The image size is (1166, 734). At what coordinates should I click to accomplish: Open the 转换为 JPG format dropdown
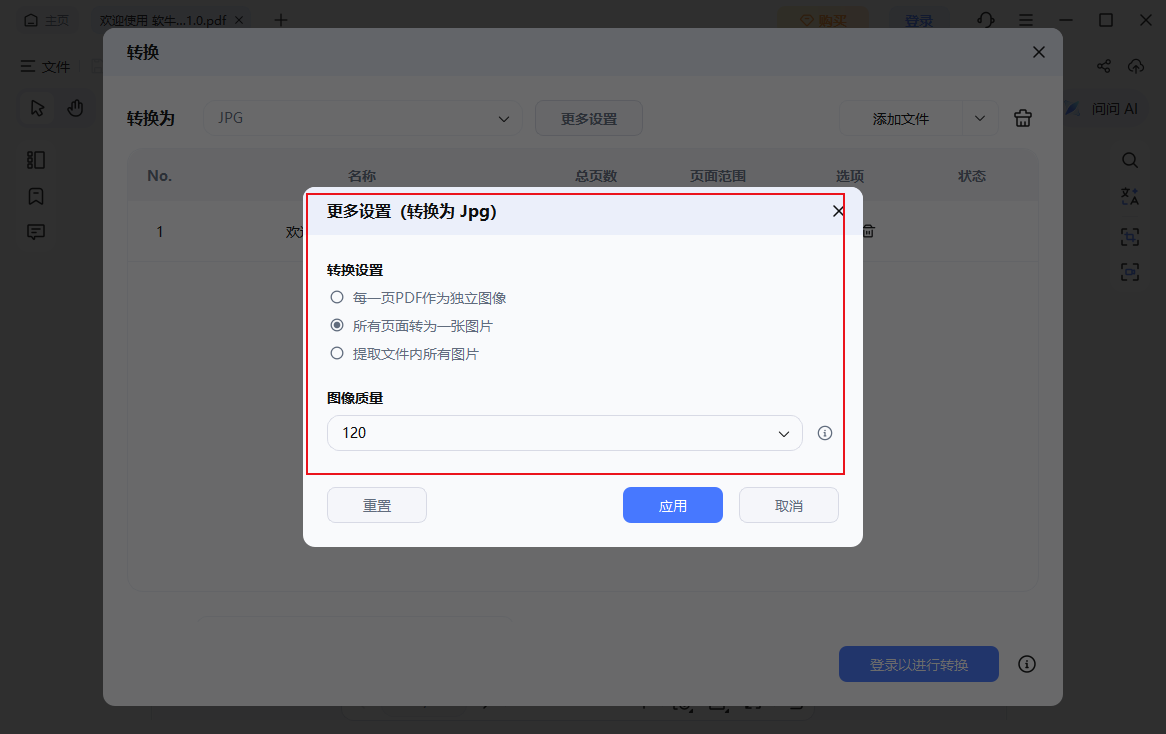click(x=363, y=118)
